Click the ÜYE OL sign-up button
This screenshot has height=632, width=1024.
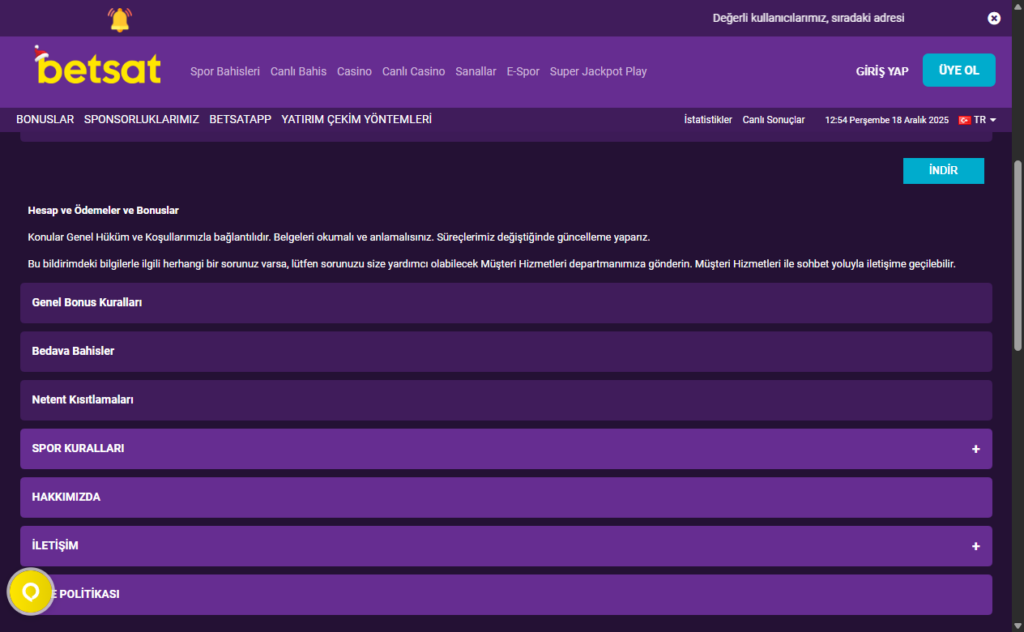tap(959, 70)
